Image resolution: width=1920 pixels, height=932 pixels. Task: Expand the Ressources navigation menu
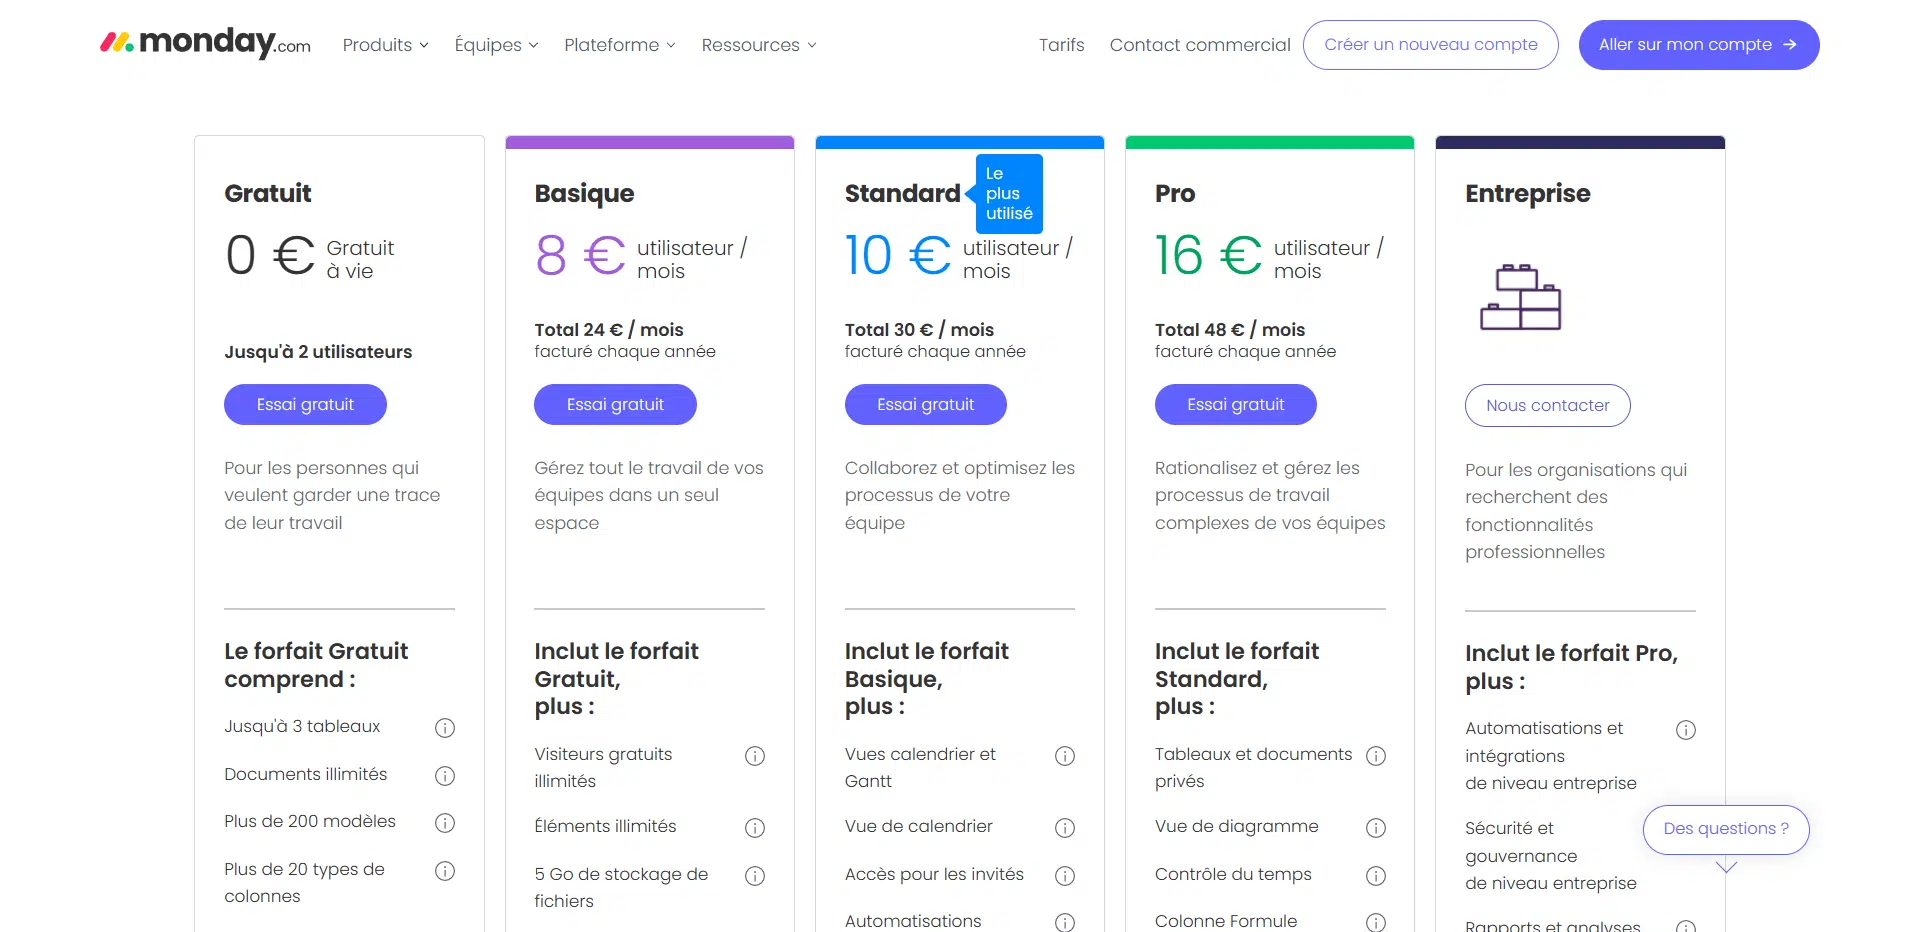pyautogui.click(x=759, y=45)
